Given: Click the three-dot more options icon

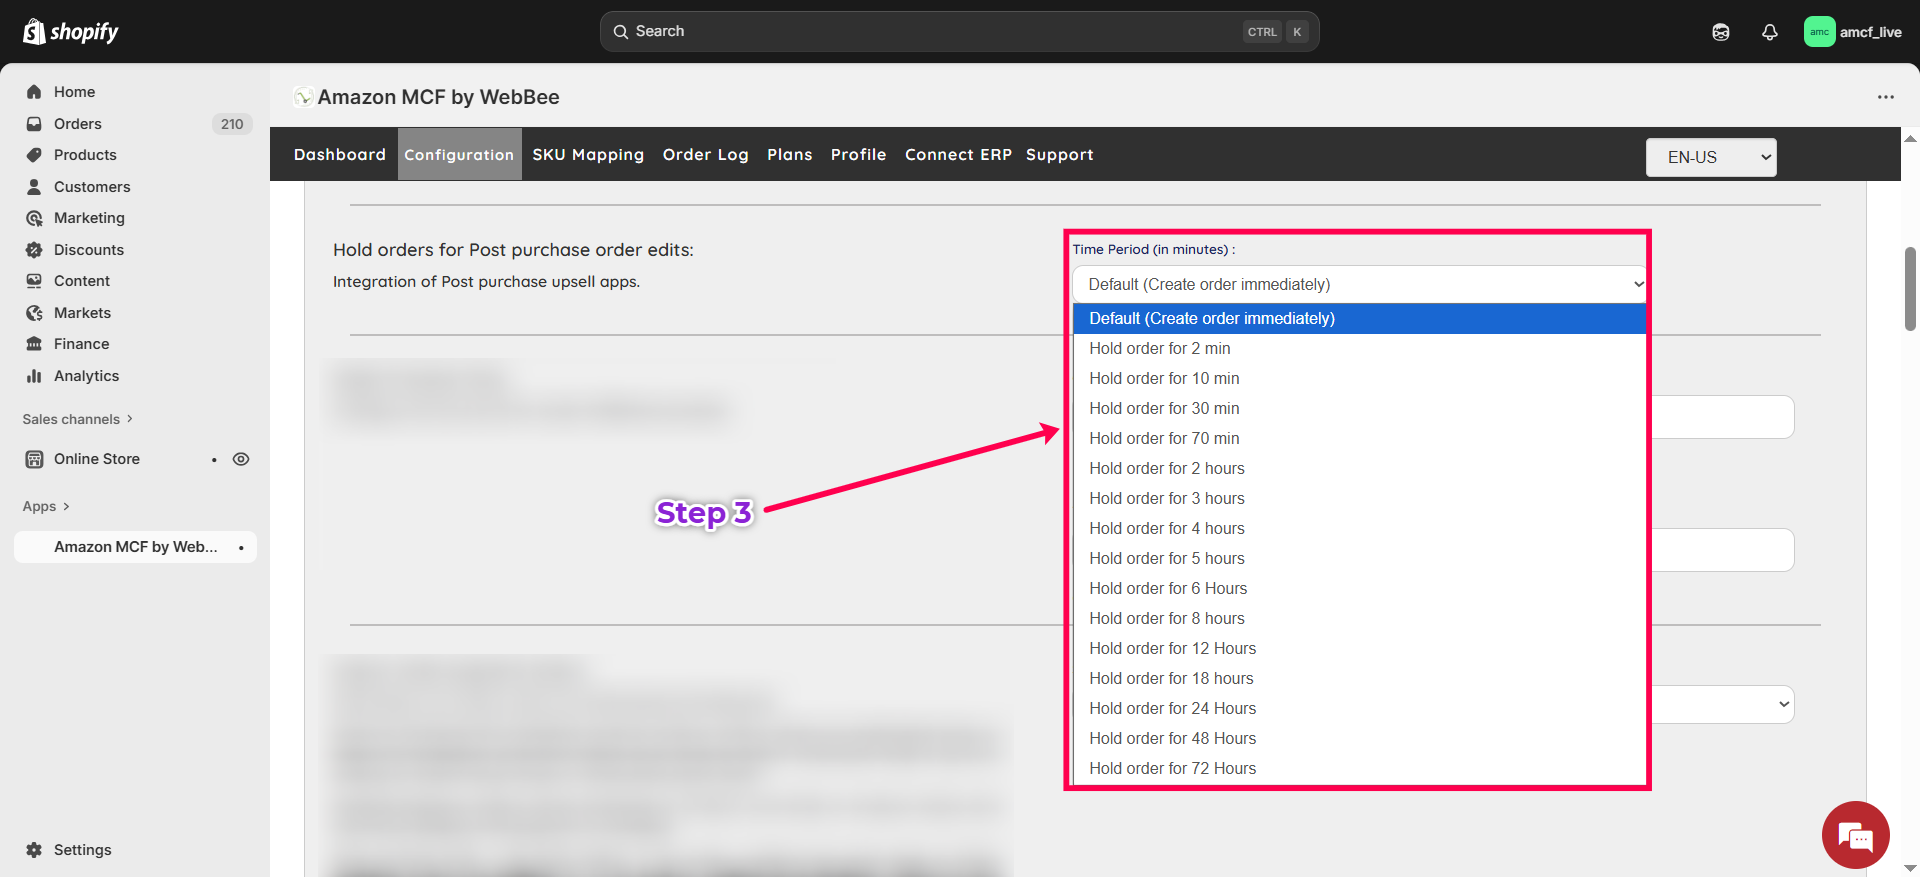Looking at the screenshot, I should click(x=1885, y=97).
